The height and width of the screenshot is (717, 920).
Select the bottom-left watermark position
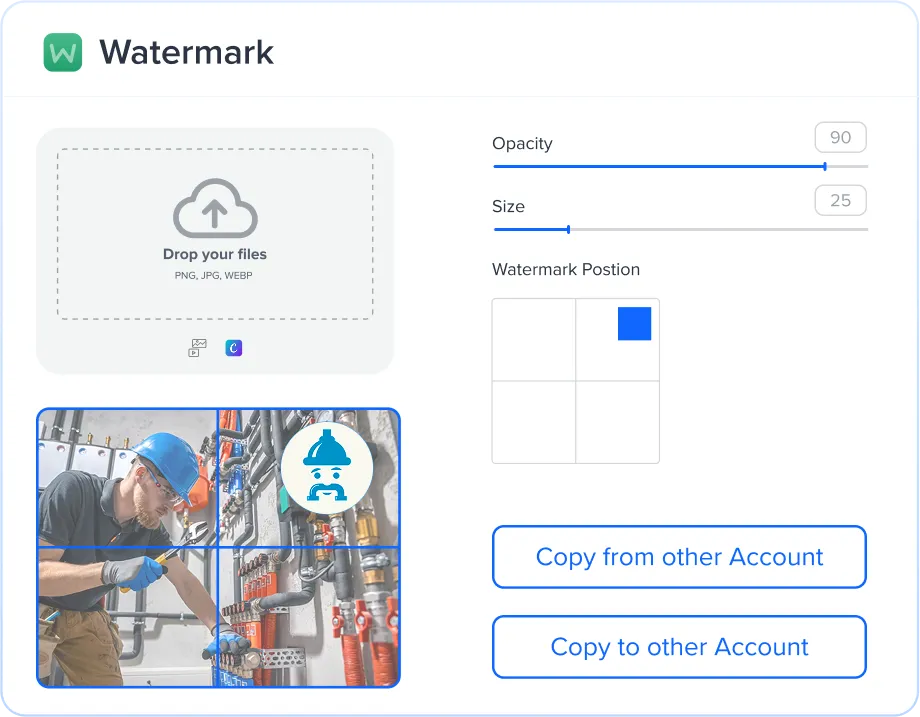point(533,422)
